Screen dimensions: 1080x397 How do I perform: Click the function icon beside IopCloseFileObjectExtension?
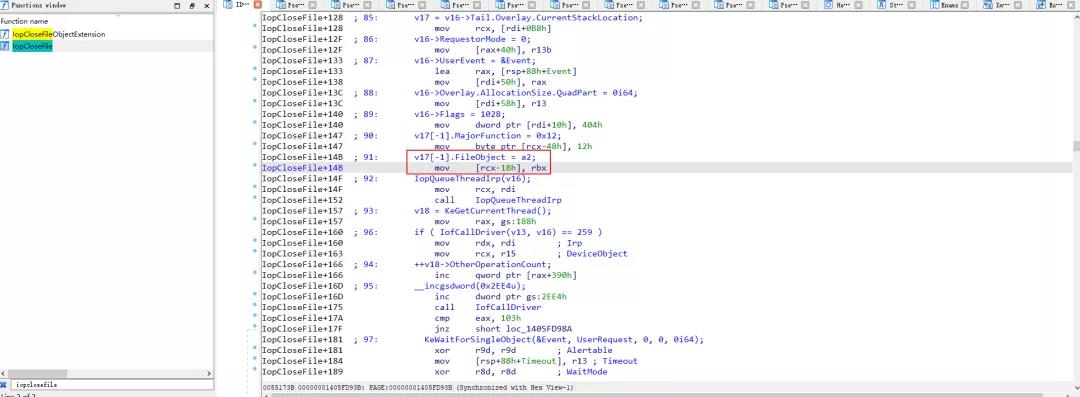[x=5, y=34]
